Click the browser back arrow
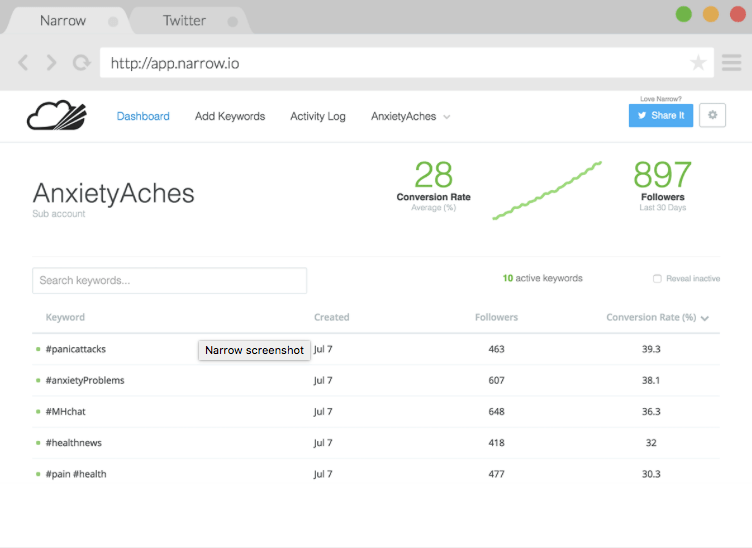Image resolution: width=752 pixels, height=548 pixels. click(x=23, y=62)
